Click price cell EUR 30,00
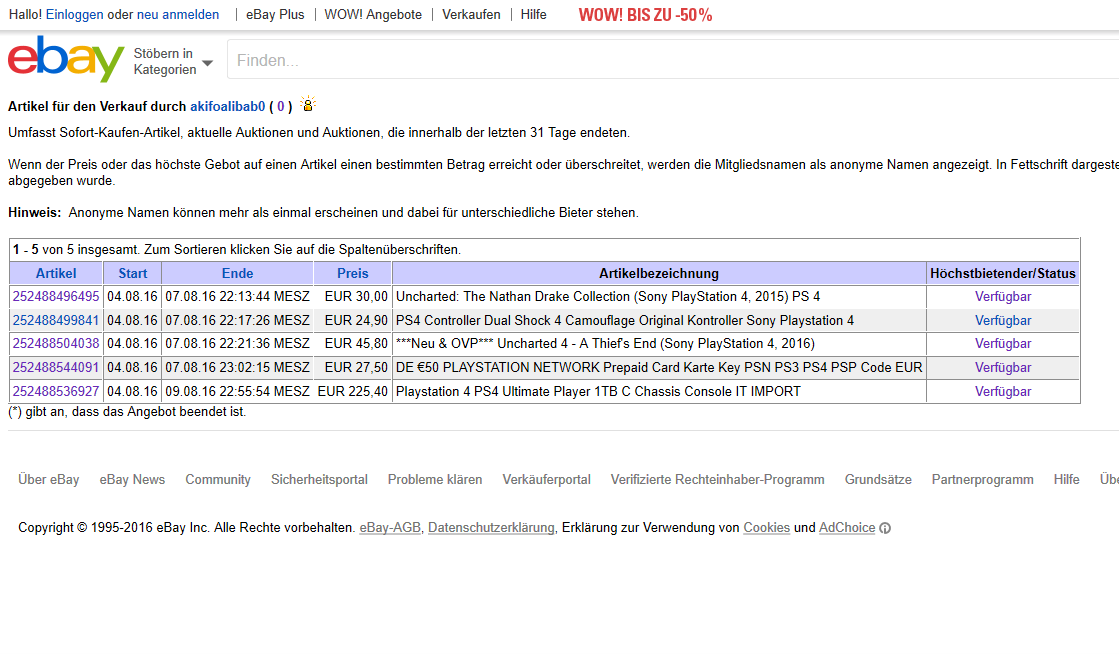Image resolution: width=1119 pixels, height=654 pixels. click(356, 296)
